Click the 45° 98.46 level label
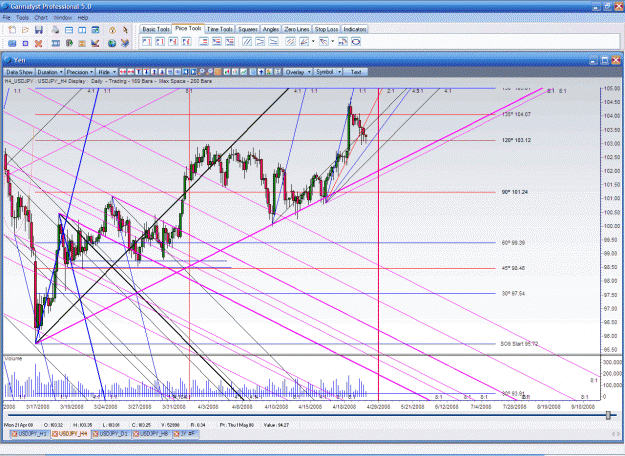Screen dimensions: 625x456 513,268
